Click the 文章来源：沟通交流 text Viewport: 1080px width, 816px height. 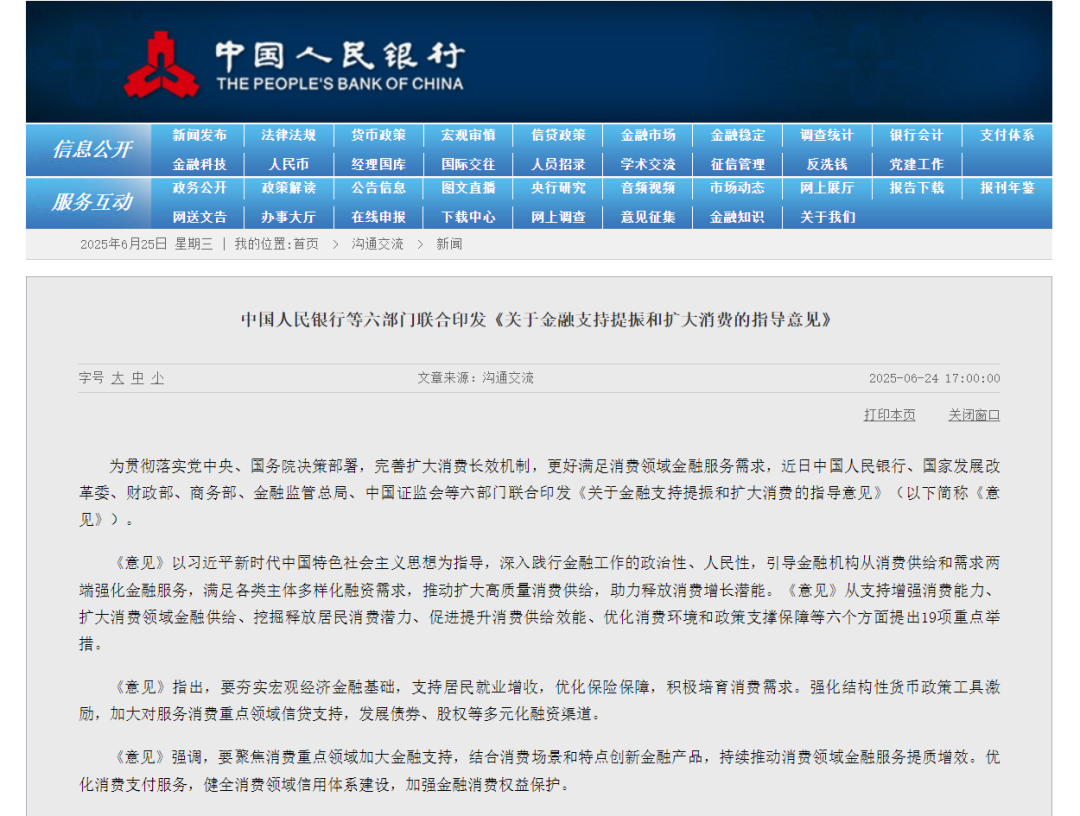click(475, 378)
